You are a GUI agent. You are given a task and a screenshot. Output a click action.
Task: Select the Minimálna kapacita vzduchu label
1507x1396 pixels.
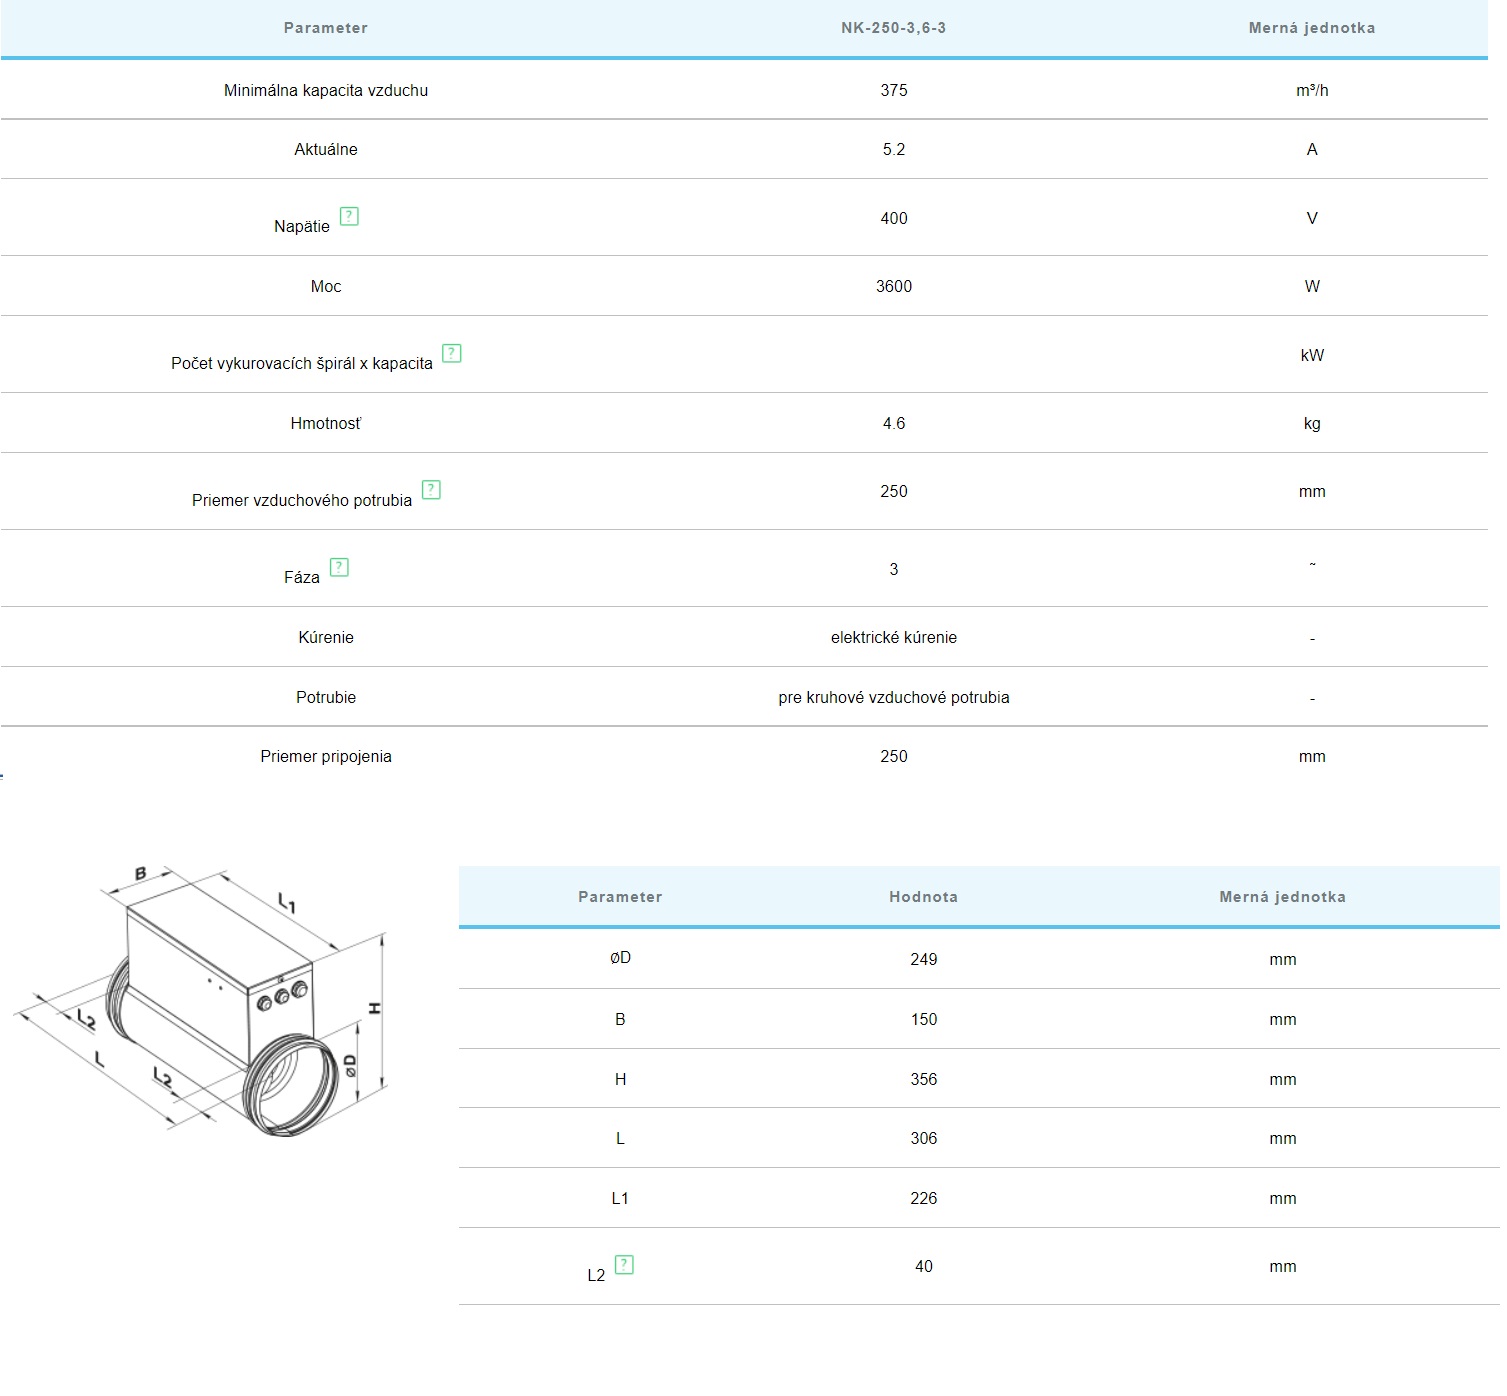[325, 90]
